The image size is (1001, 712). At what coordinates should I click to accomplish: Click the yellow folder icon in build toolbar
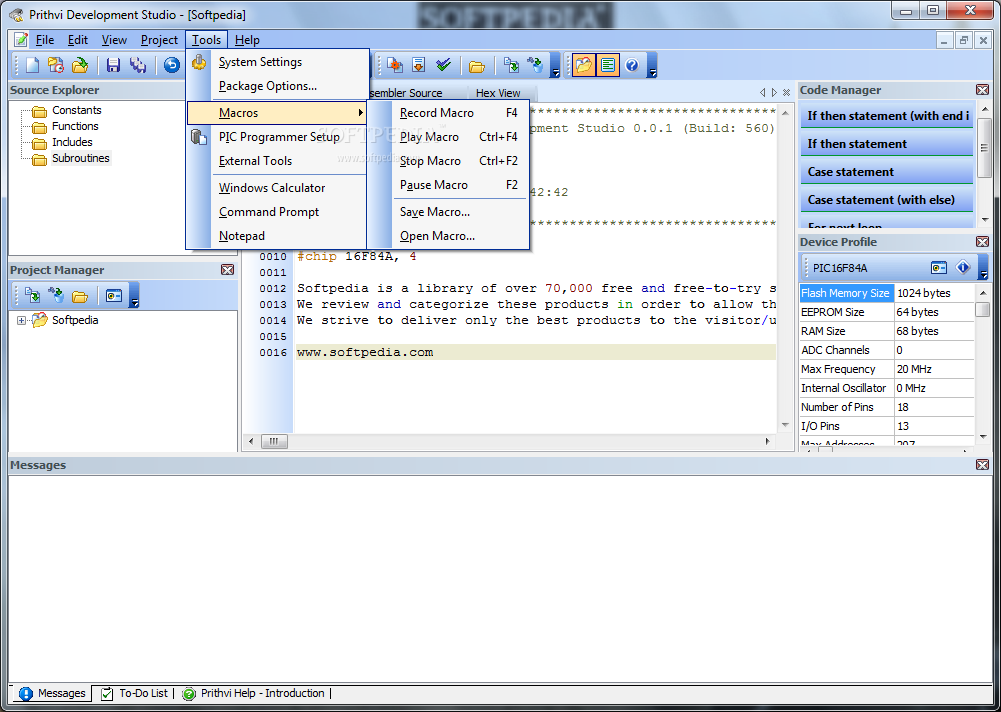(477, 65)
